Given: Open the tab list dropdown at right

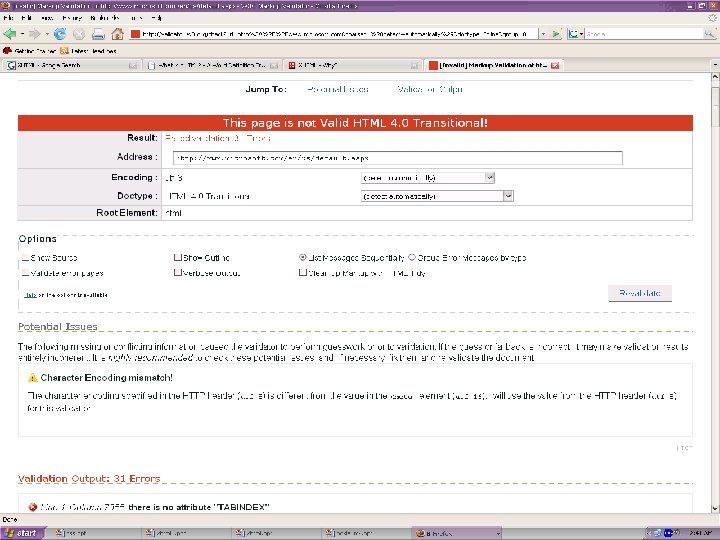Looking at the screenshot, I should tap(715, 65).
